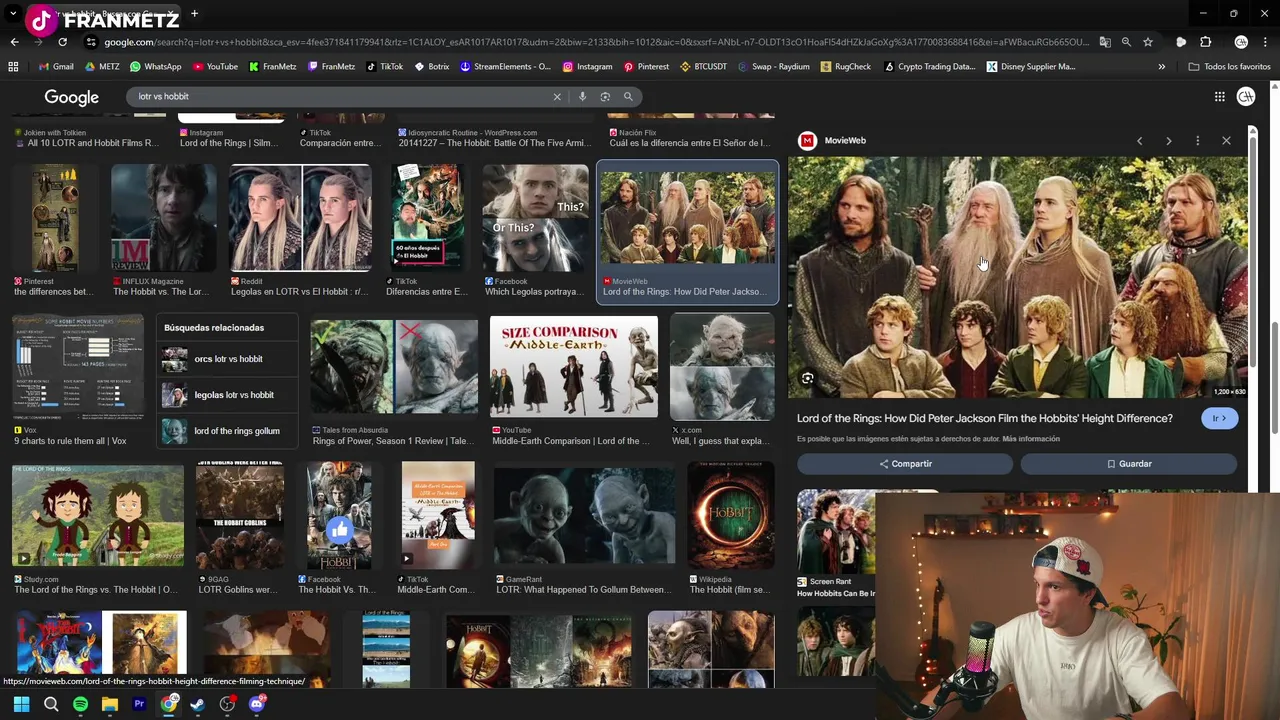Search inside image with Lens icon on preview

pyautogui.click(x=807, y=379)
